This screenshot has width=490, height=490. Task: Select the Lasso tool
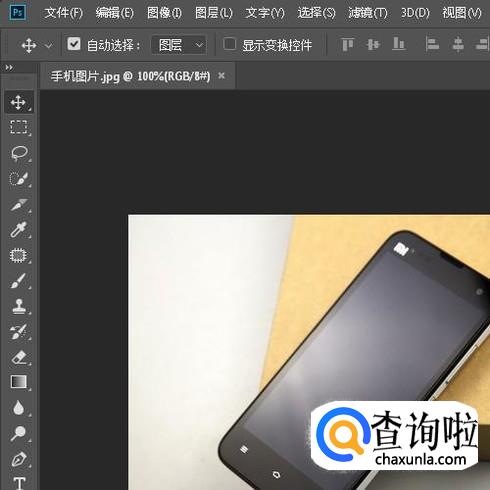click(x=19, y=153)
